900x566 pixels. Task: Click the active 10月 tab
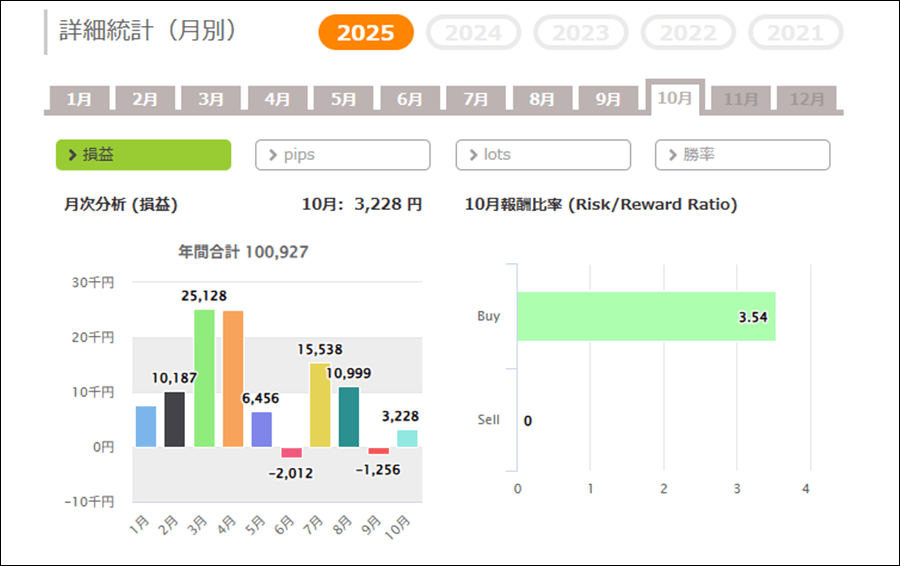tap(674, 97)
